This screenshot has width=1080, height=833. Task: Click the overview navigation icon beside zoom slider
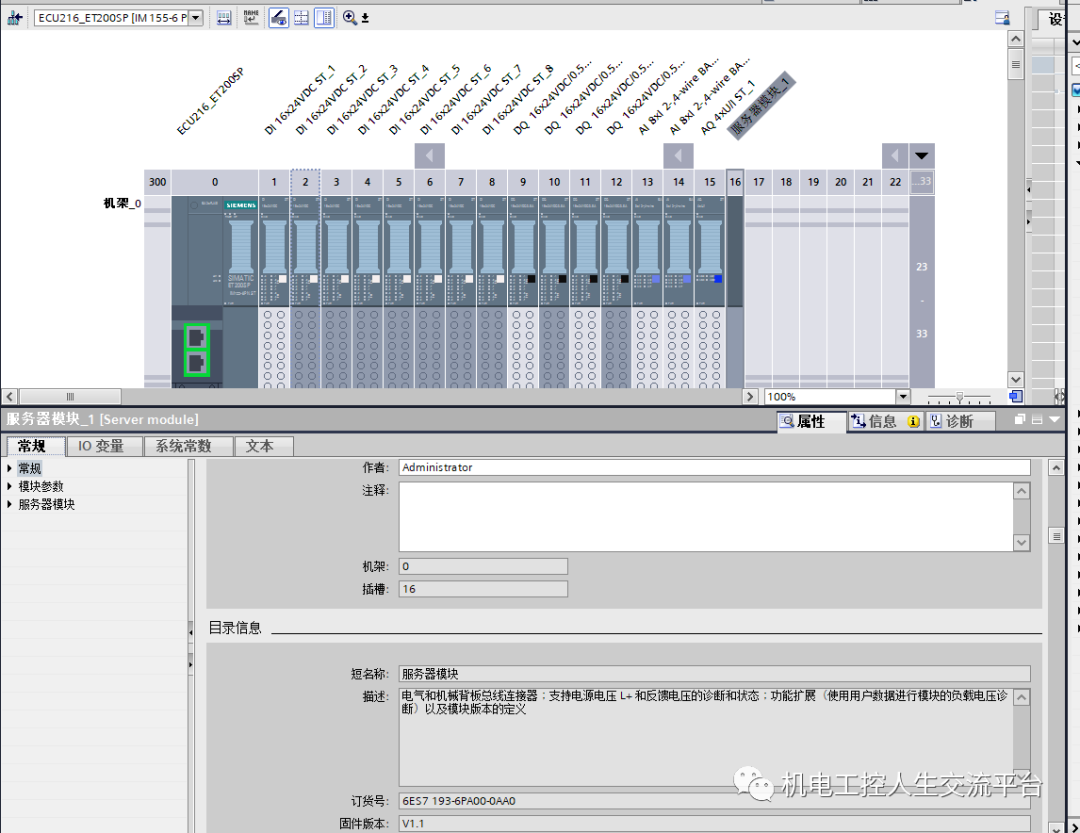[x=1015, y=396]
